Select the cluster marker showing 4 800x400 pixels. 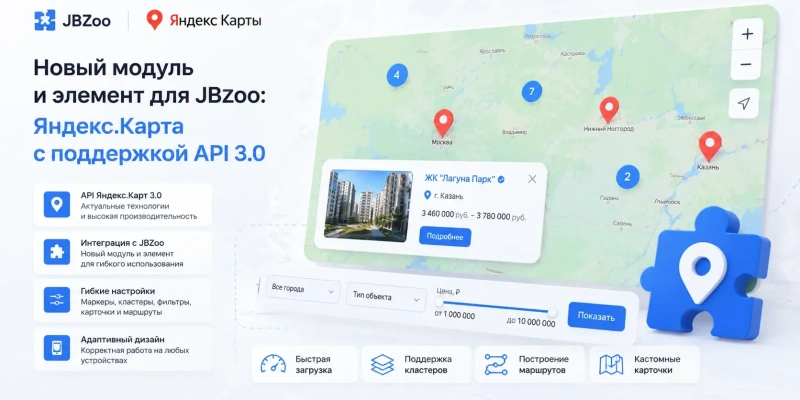pyautogui.click(x=397, y=75)
